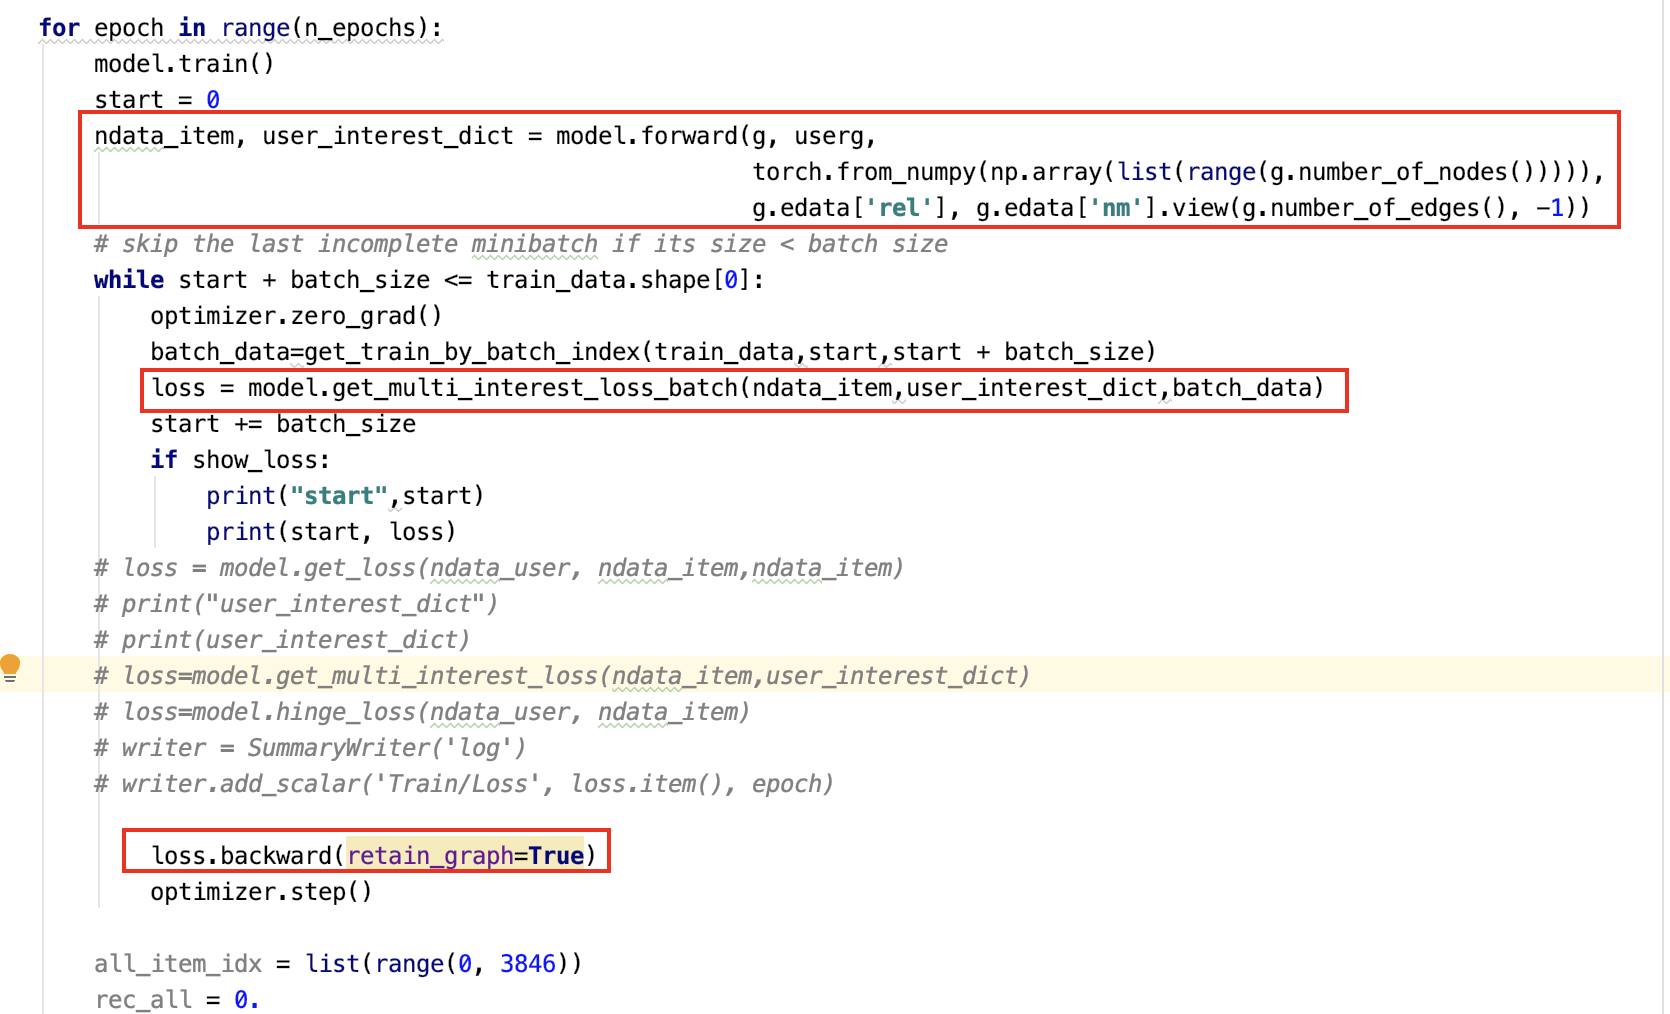Click the 'if' keyword before show_loss
The width and height of the screenshot is (1670, 1014).
163,460
